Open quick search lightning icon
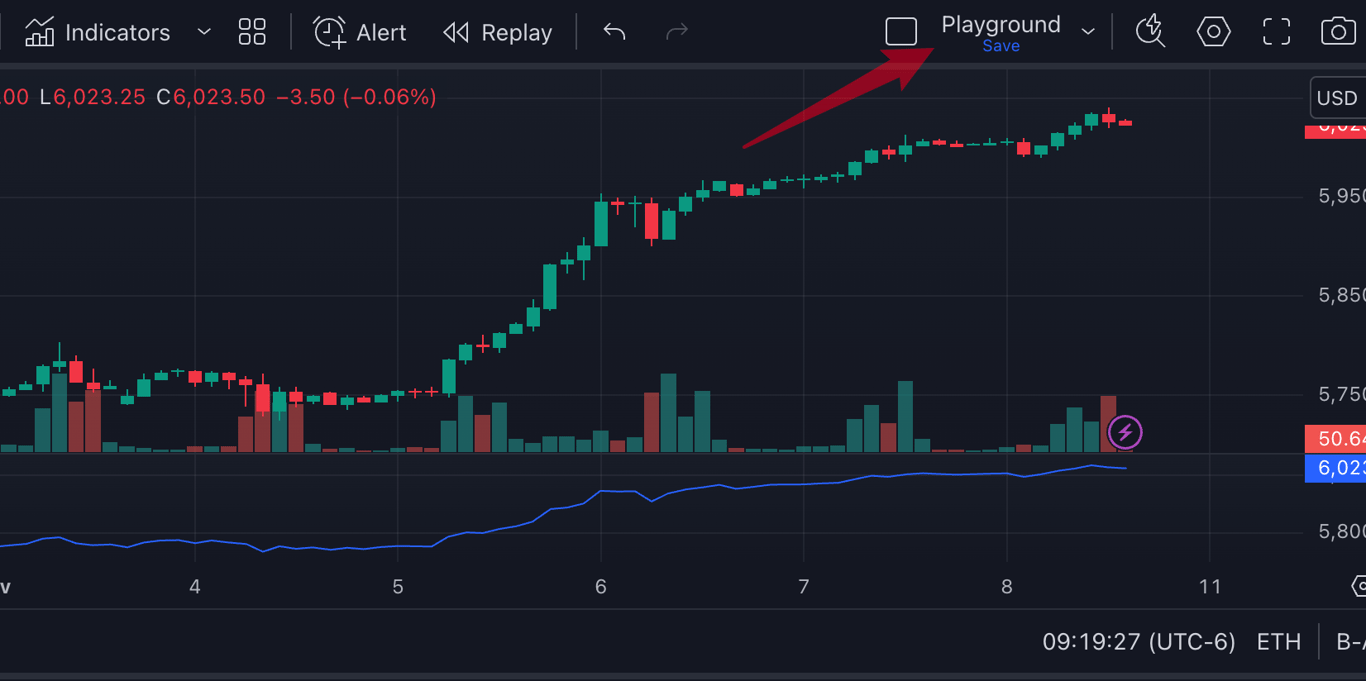 (x=1151, y=32)
